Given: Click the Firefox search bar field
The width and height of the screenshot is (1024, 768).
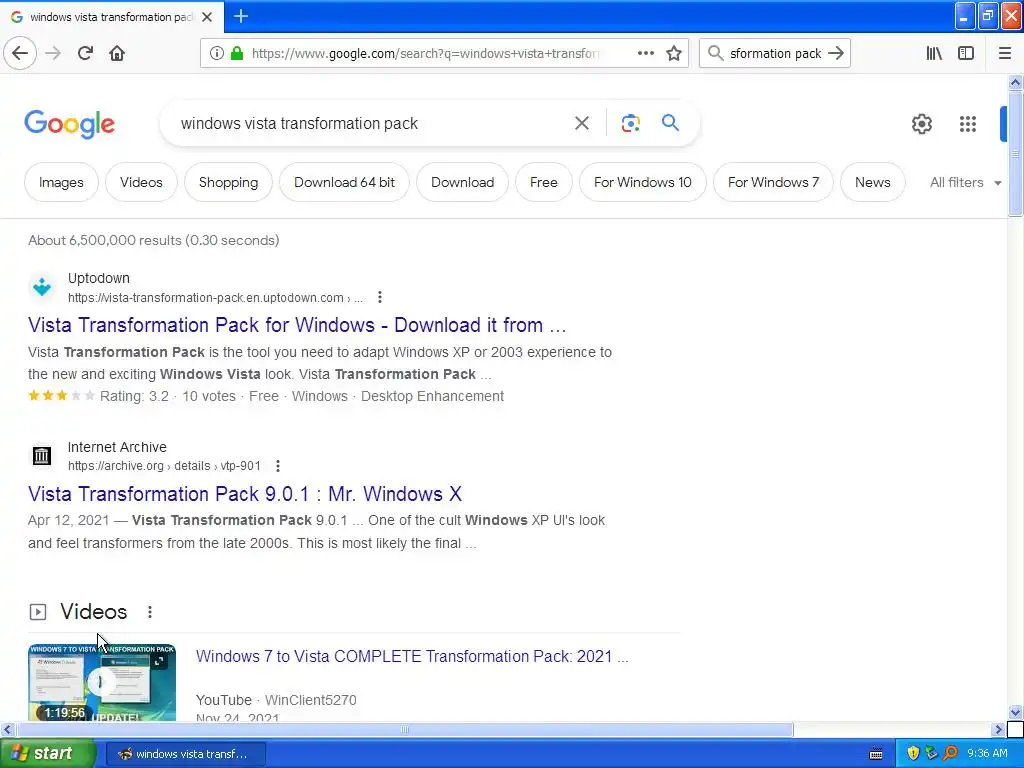Looking at the screenshot, I should pos(775,53).
